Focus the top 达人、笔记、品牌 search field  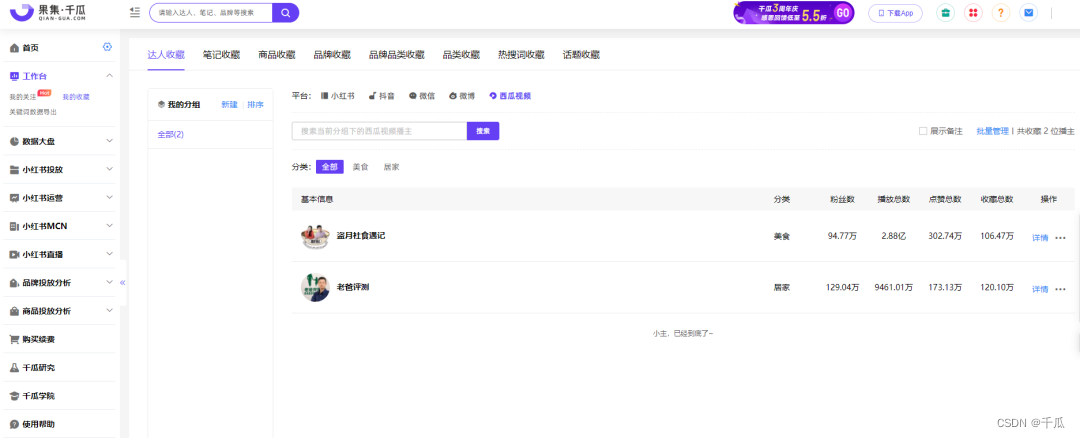pyautogui.click(x=211, y=12)
